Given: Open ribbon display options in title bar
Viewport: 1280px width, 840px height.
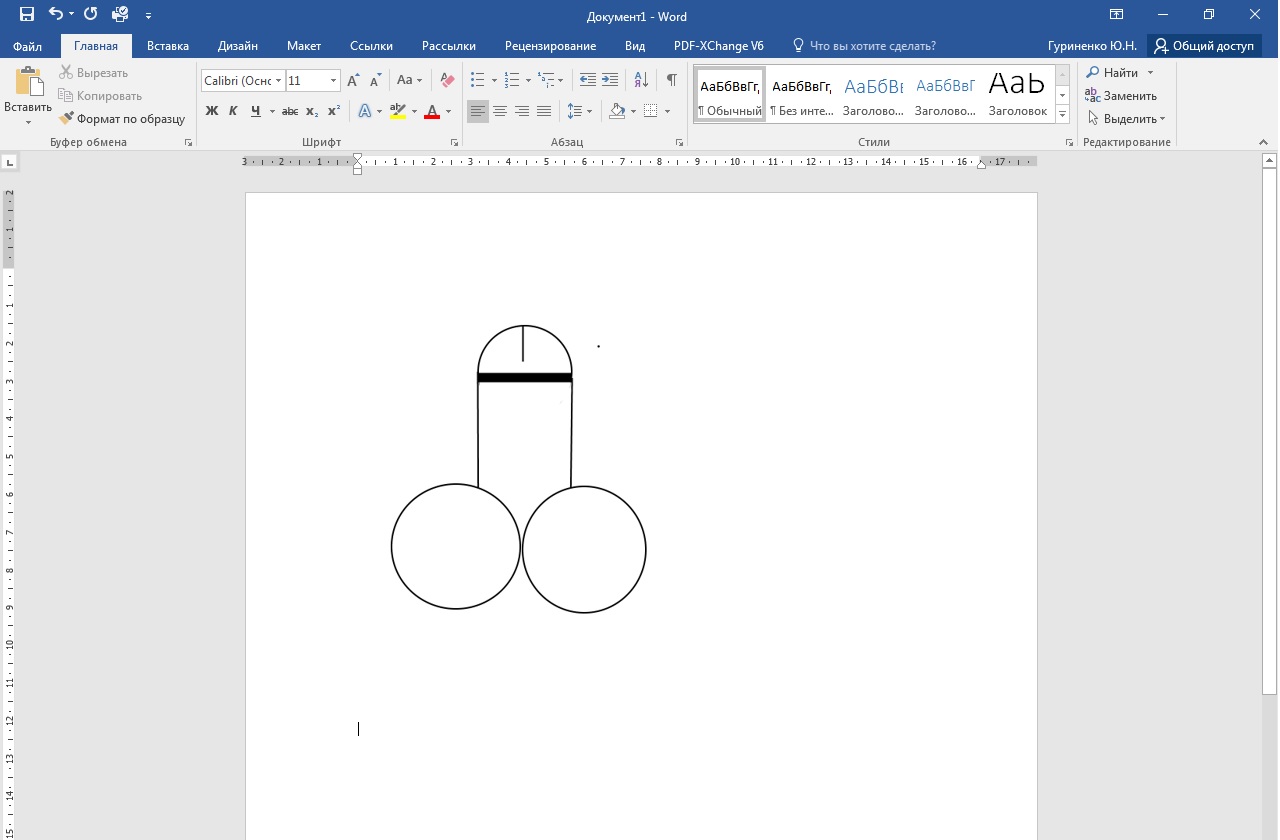Looking at the screenshot, I should pyautogui.click(x=1116, y=15).
